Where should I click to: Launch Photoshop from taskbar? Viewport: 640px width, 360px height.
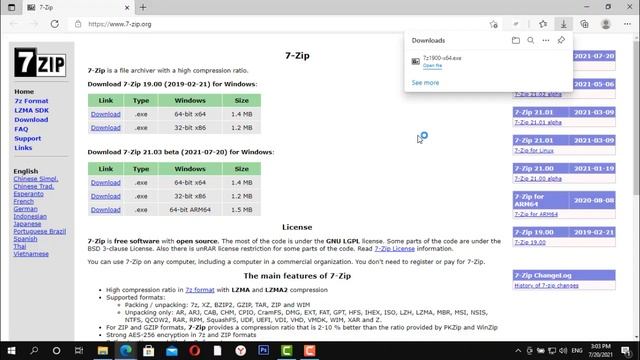[264, 350]
